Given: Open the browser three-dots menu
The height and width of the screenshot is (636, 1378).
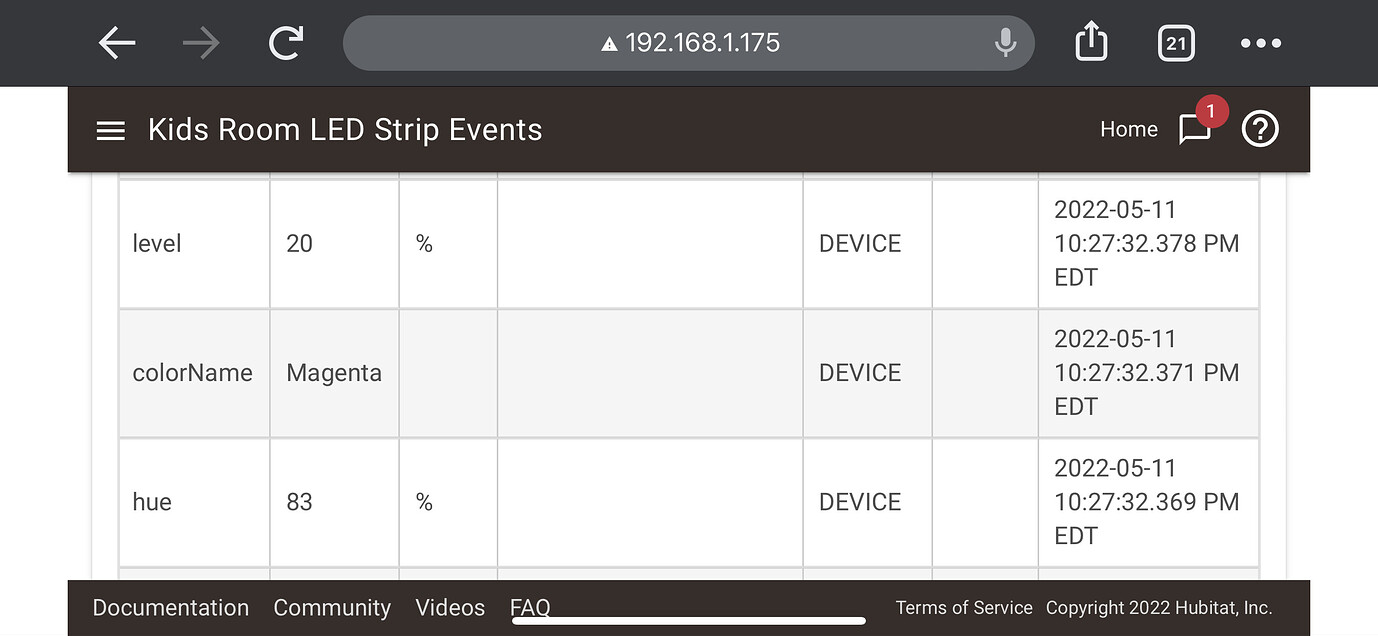Looking at the screenshot, I should (x=1260, y=43).
